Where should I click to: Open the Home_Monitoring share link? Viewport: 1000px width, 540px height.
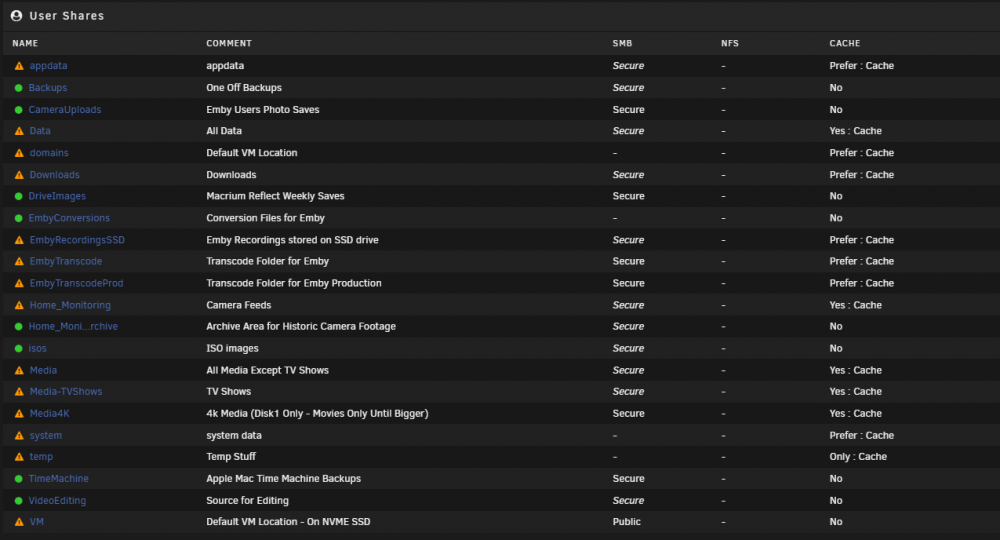(x=70, y=305)
